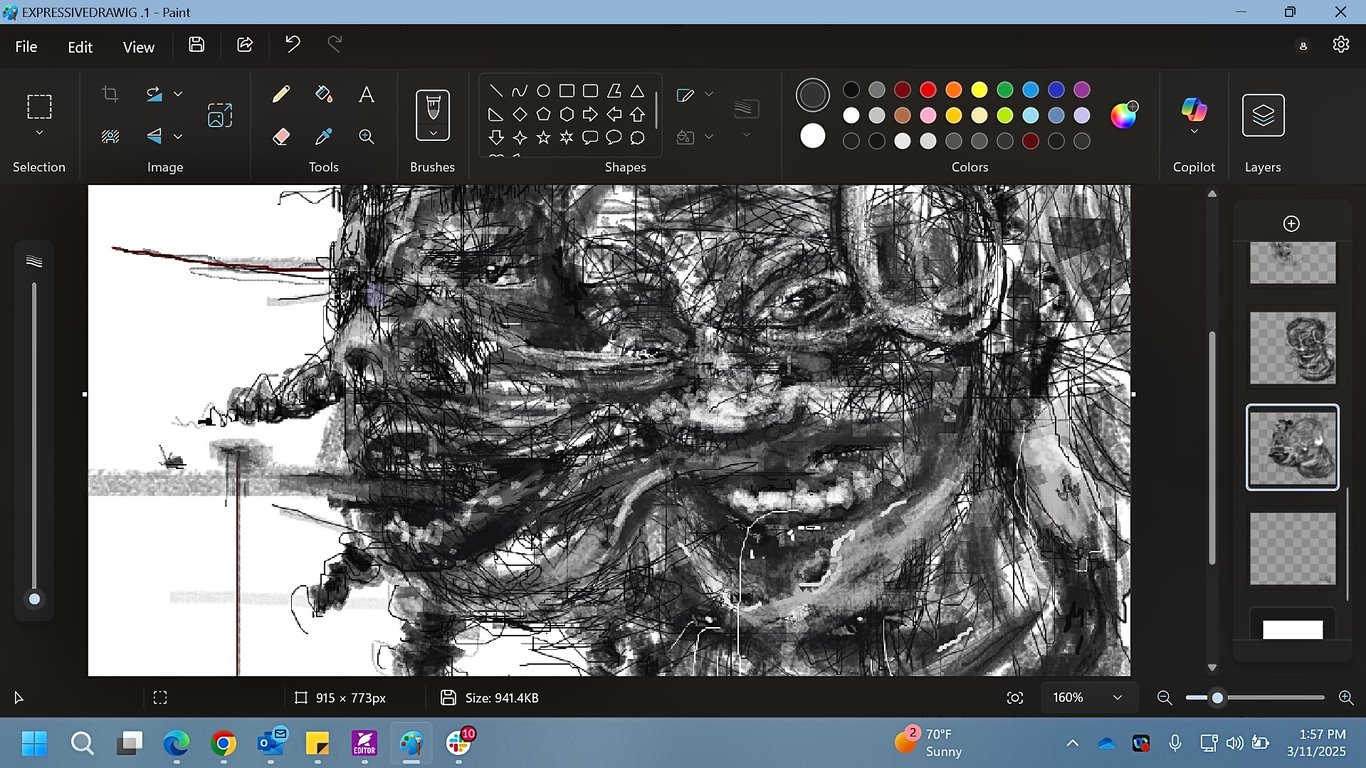The width and height of the screenshot is (1366, 768).
Task: Open the File menu
Action: point(26,46)
